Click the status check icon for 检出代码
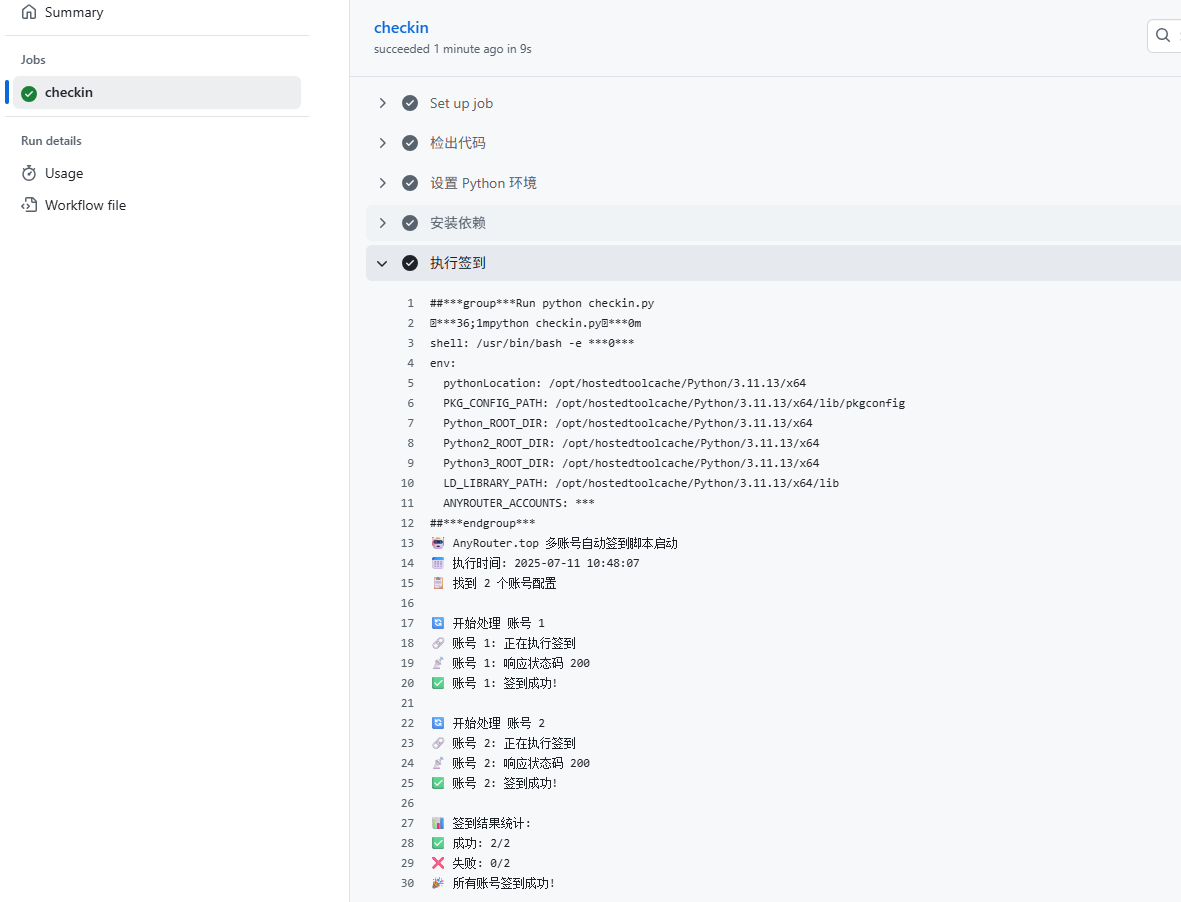1181x902 pixels. (410, 143)
